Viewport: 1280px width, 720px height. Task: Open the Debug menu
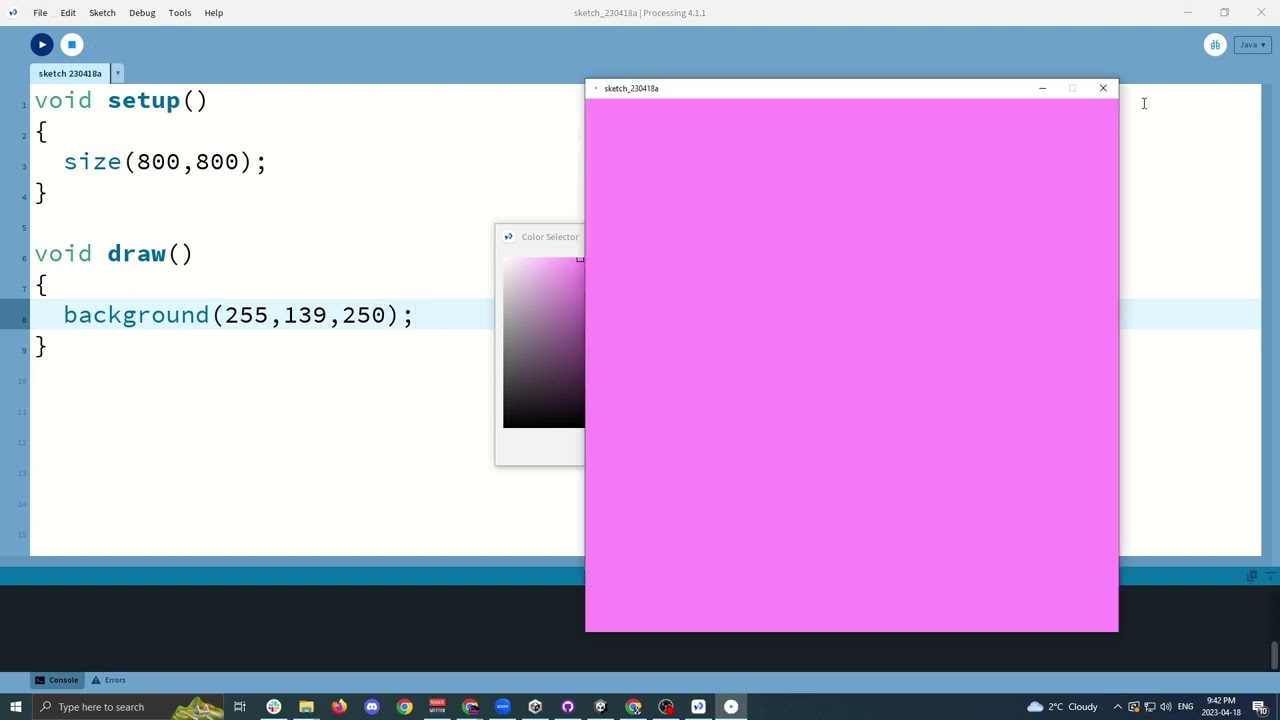pos(142,13)
